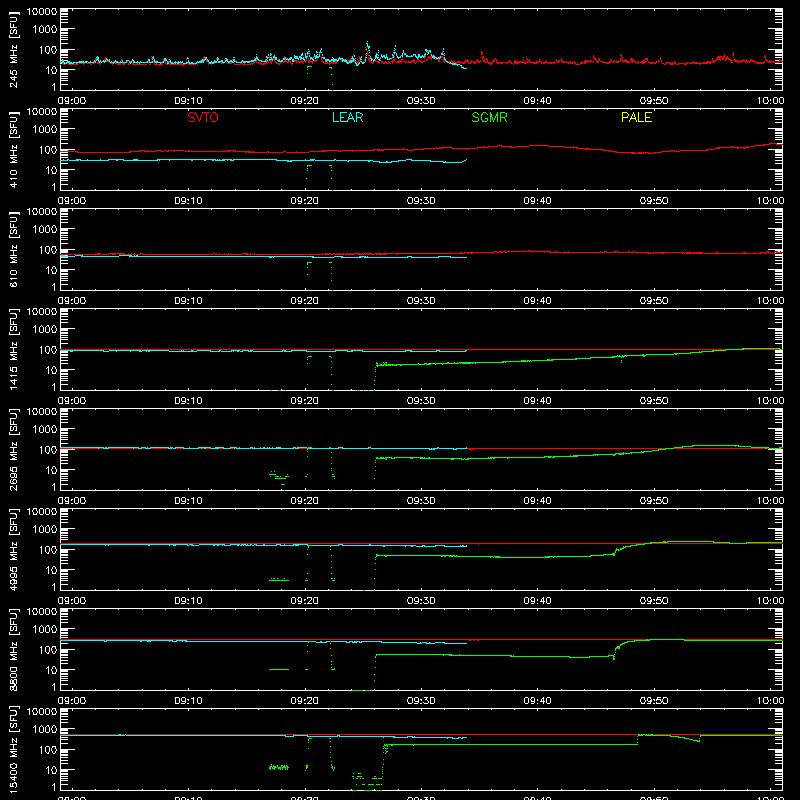The image size is (800, 800).
Task: Click the 09:20 time label of 4995 MHz plot
Action: point(305,601)
